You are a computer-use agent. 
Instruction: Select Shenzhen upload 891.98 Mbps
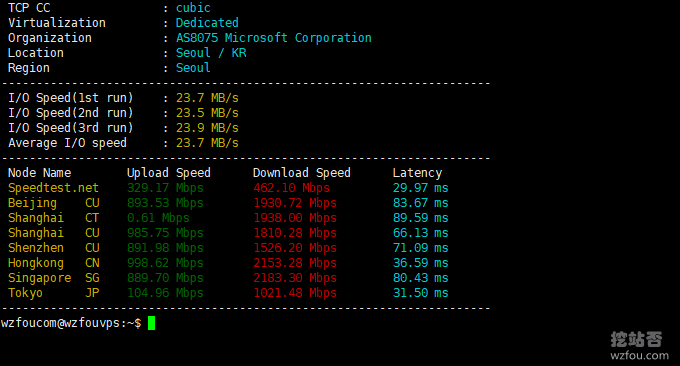click(x=165, y=248)
